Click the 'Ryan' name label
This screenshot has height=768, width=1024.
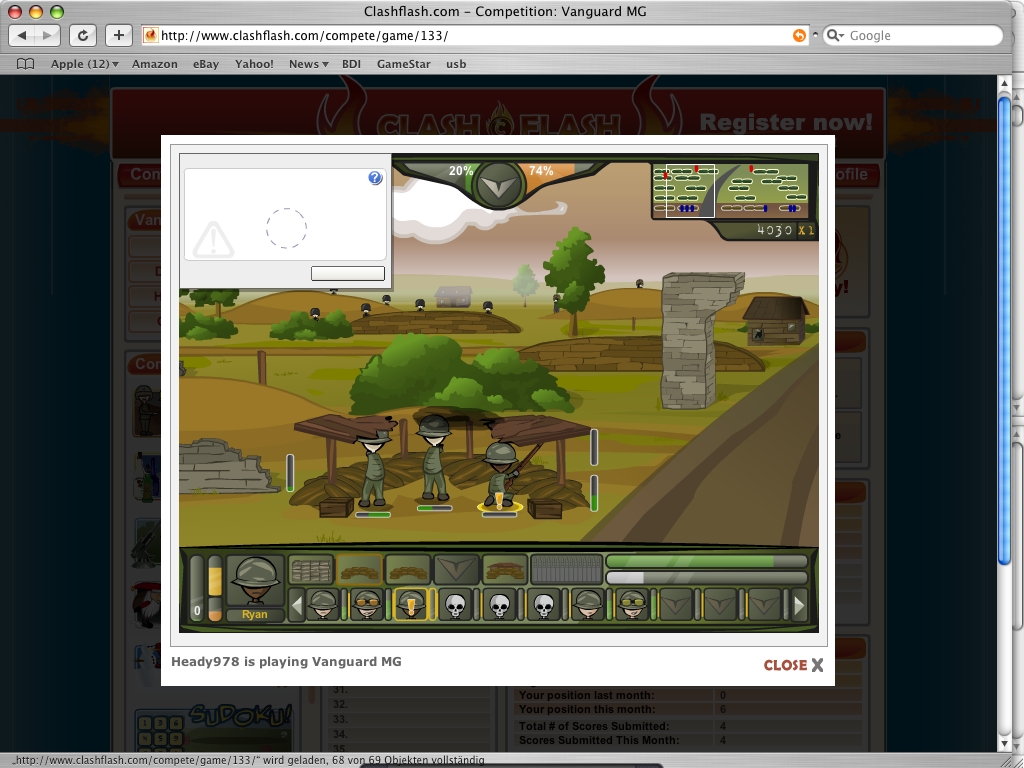(255, 615)
